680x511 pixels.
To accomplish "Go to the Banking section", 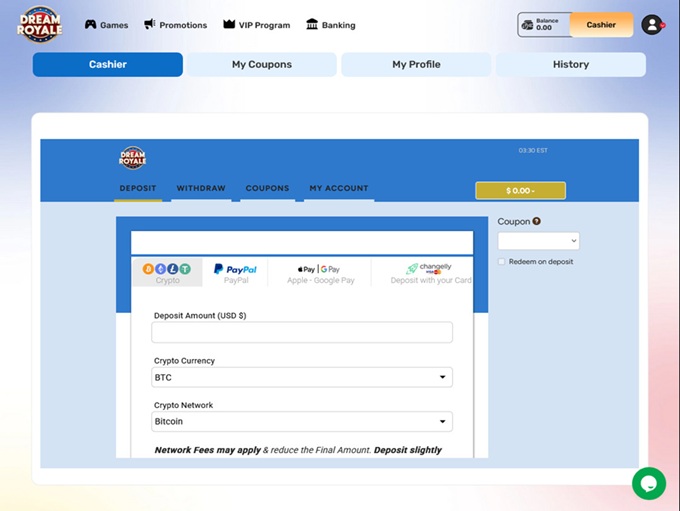I will click(330, 25).
